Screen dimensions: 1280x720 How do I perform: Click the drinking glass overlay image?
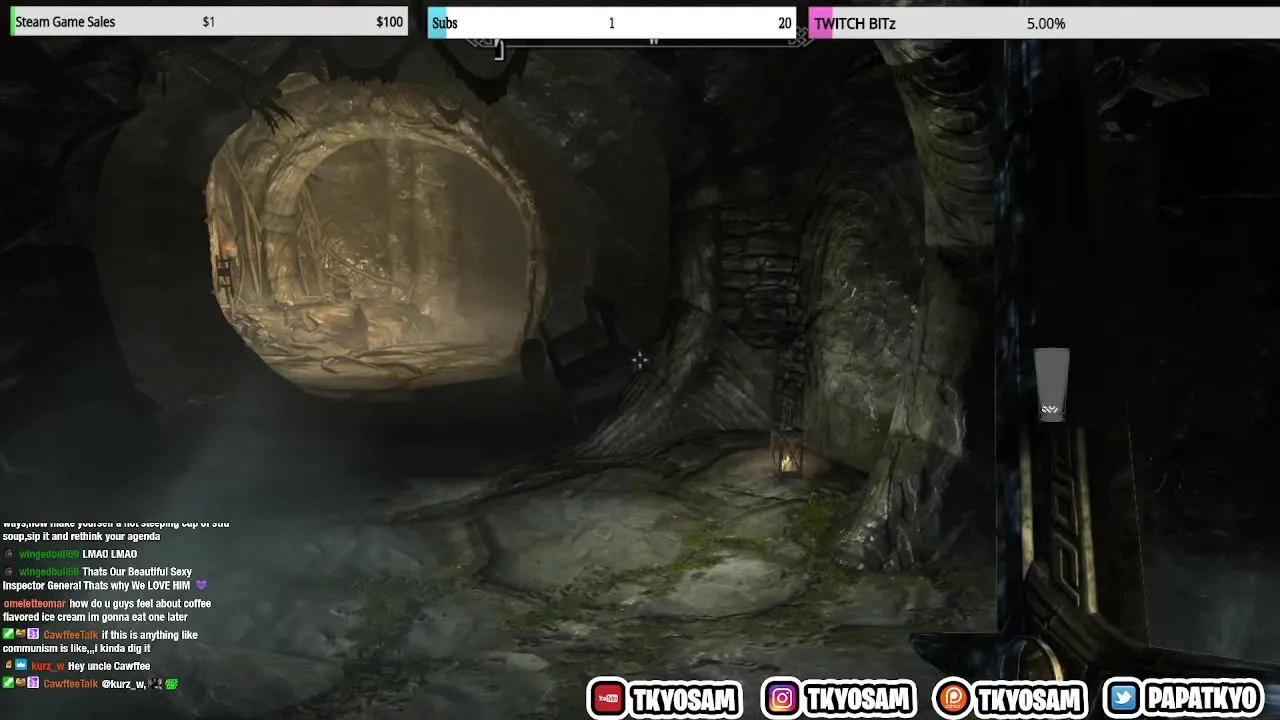1051,385
